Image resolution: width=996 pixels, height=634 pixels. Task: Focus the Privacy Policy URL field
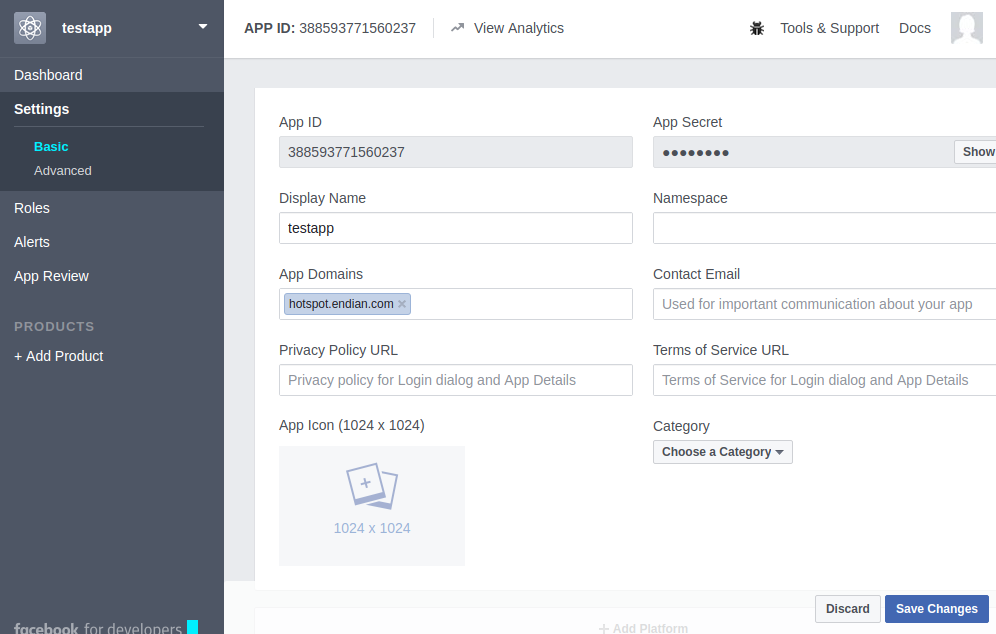[x=455, y=380]
